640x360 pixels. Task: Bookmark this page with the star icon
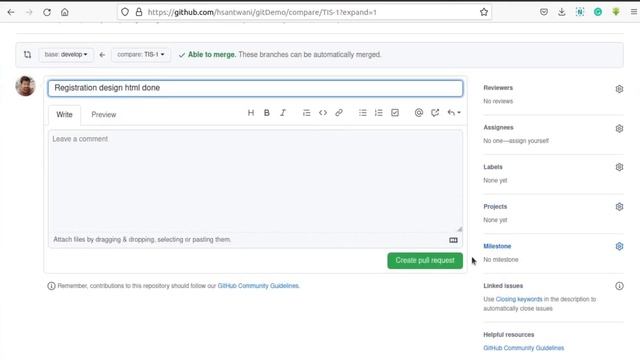pyautogui.click(x=484, y=12)
